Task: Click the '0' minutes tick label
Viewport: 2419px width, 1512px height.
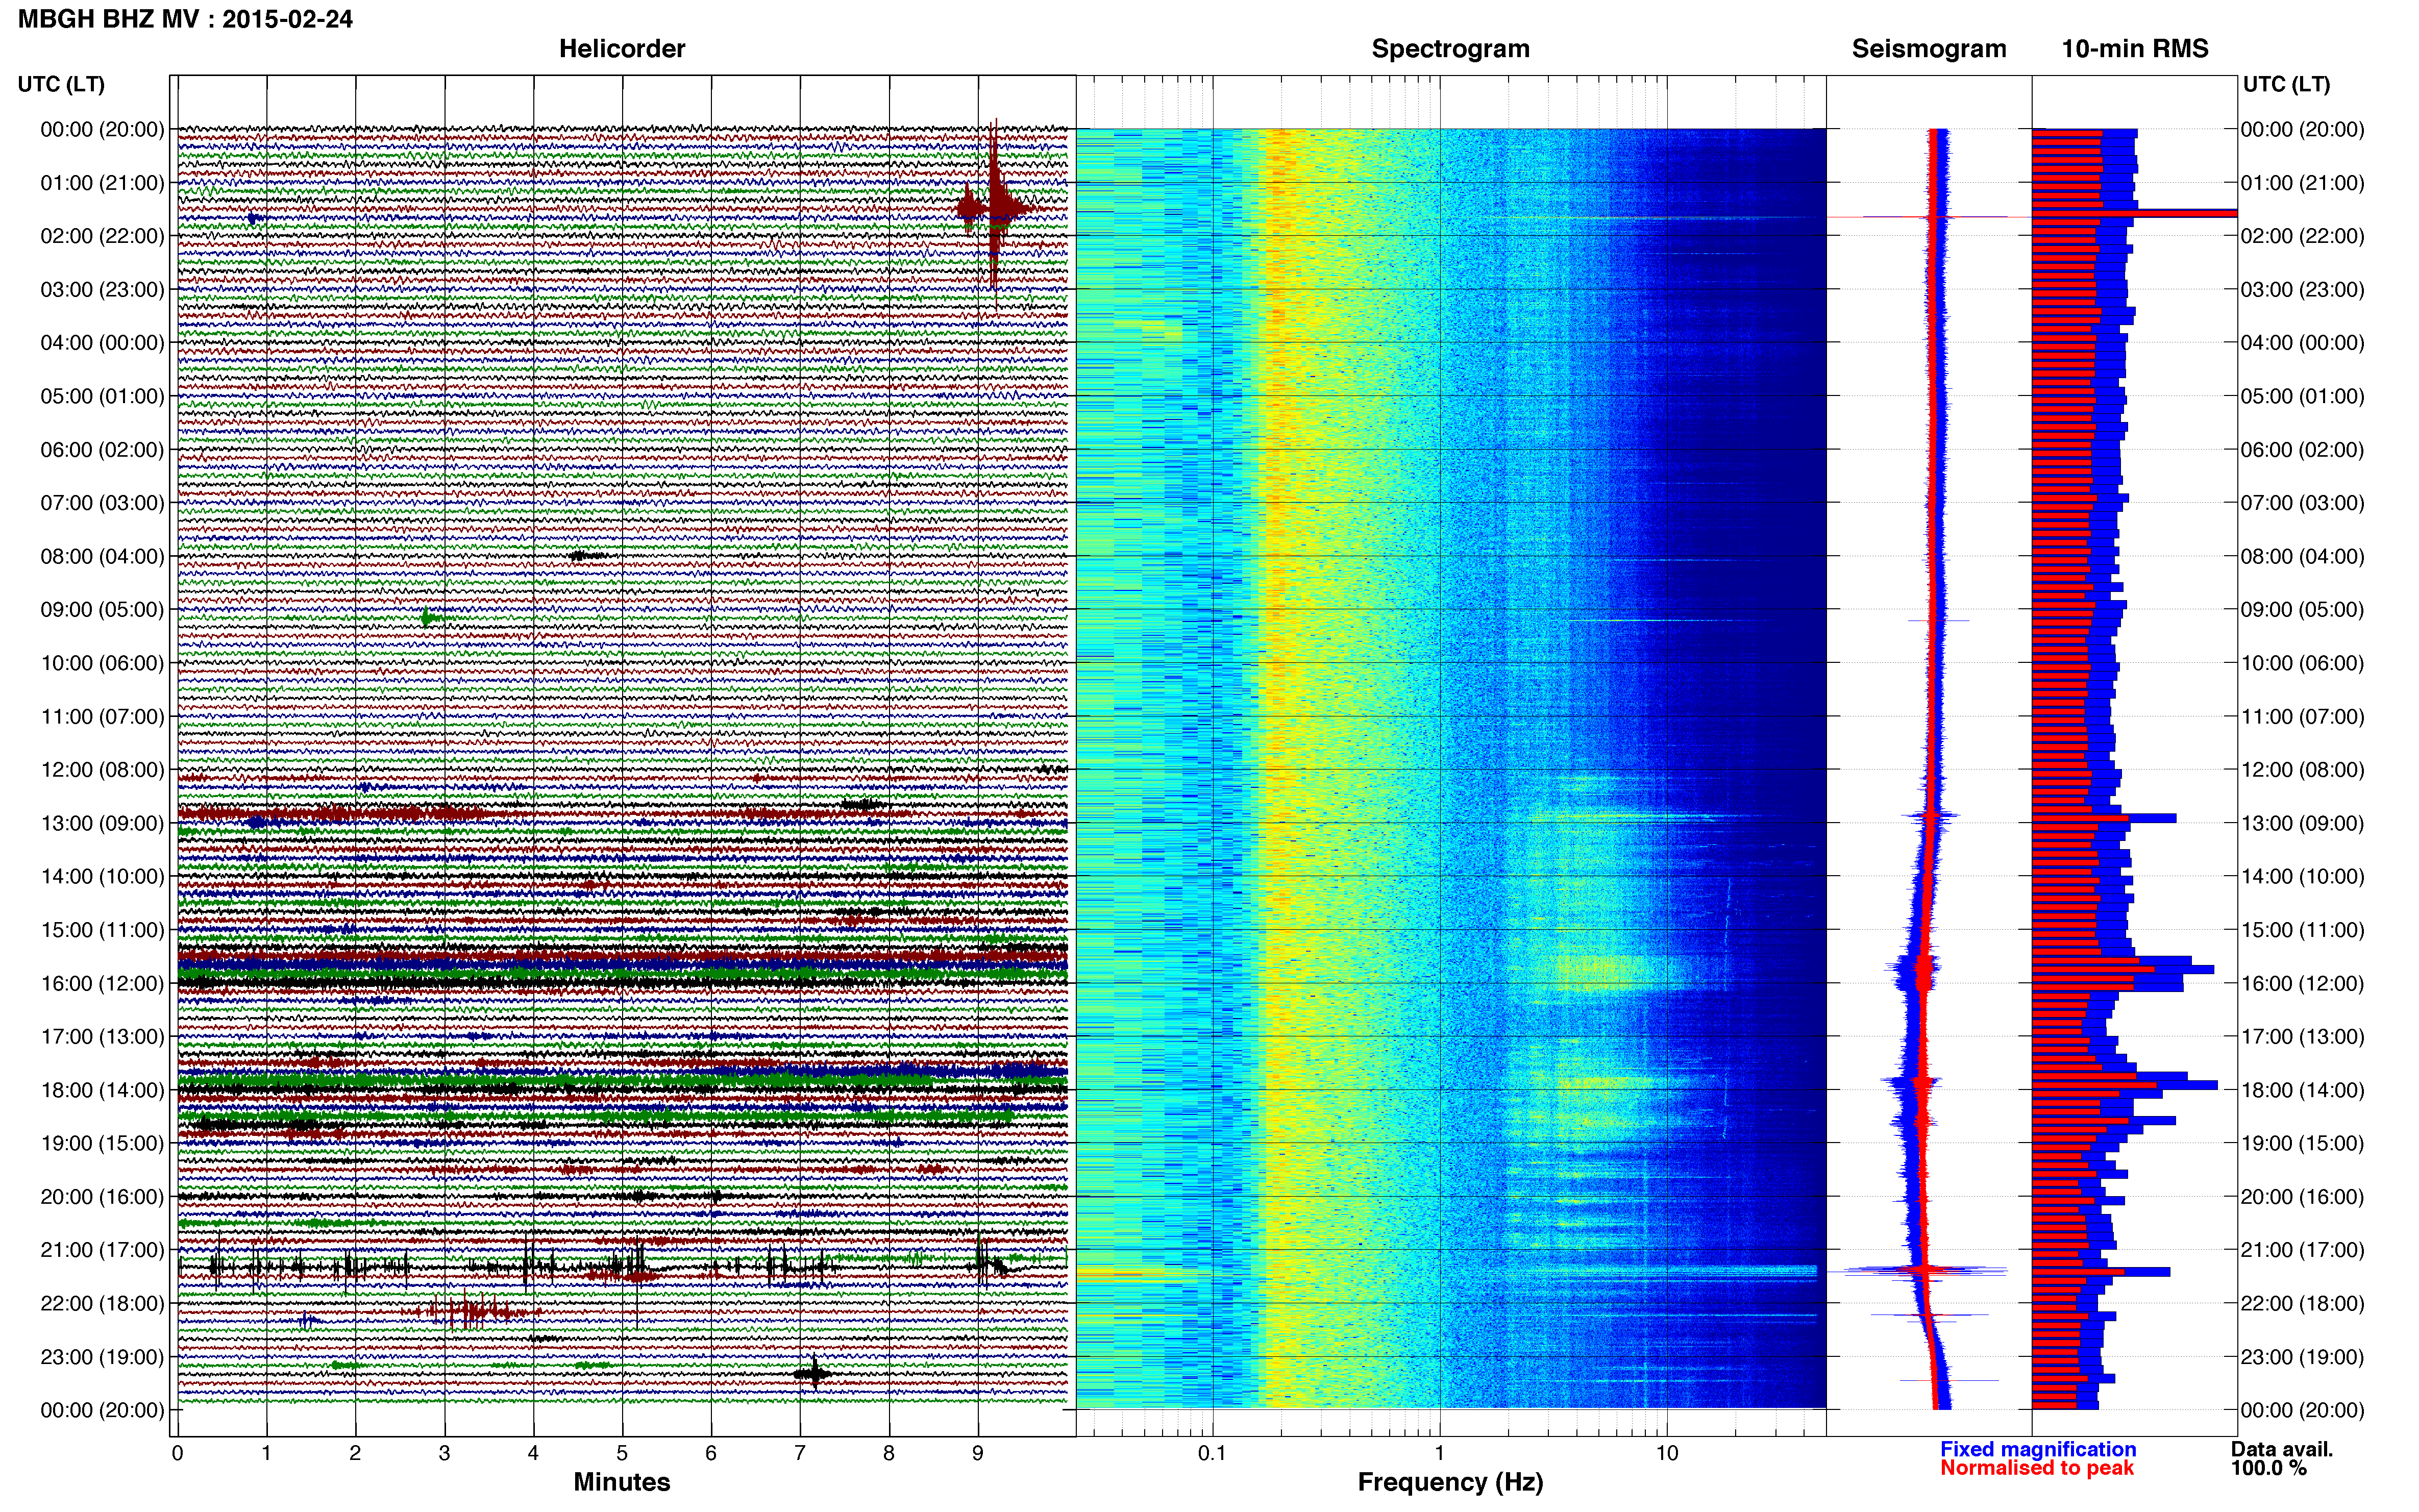Action: click(x=177, y=1453)
